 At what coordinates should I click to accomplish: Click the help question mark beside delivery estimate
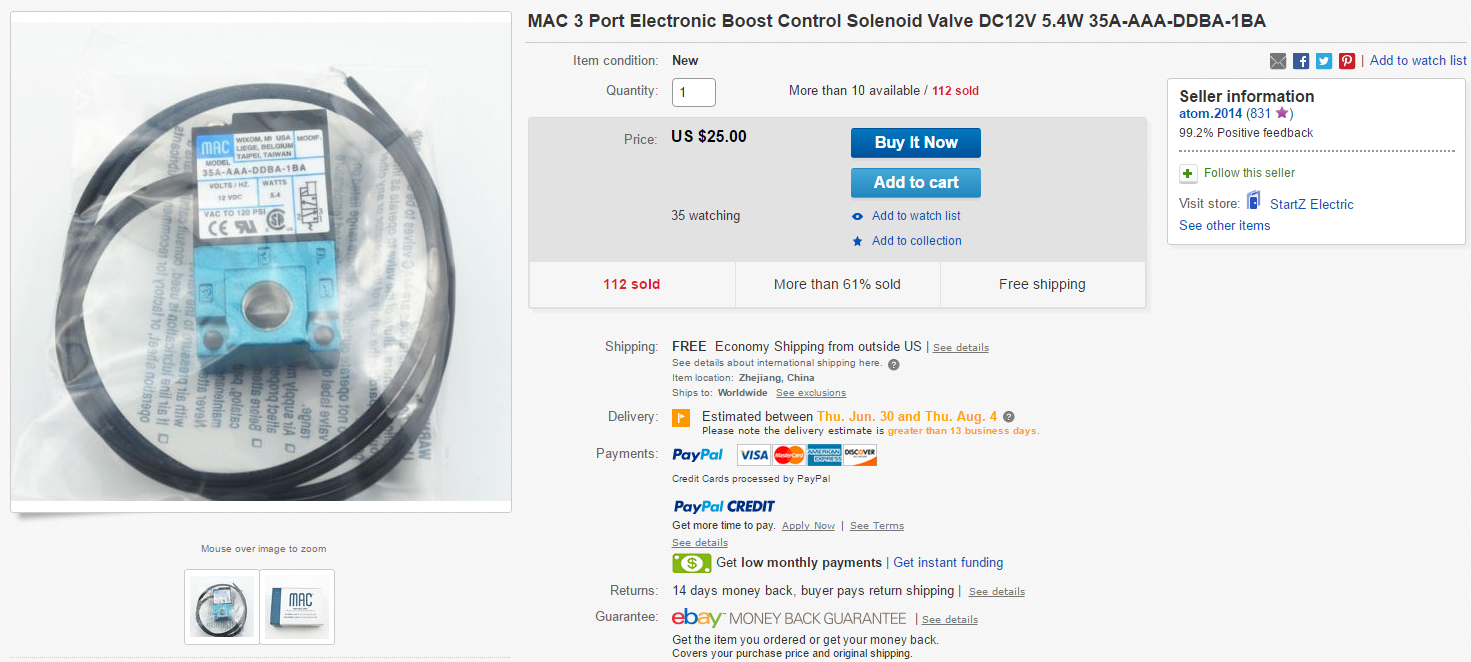click(x=1007, y=416)
